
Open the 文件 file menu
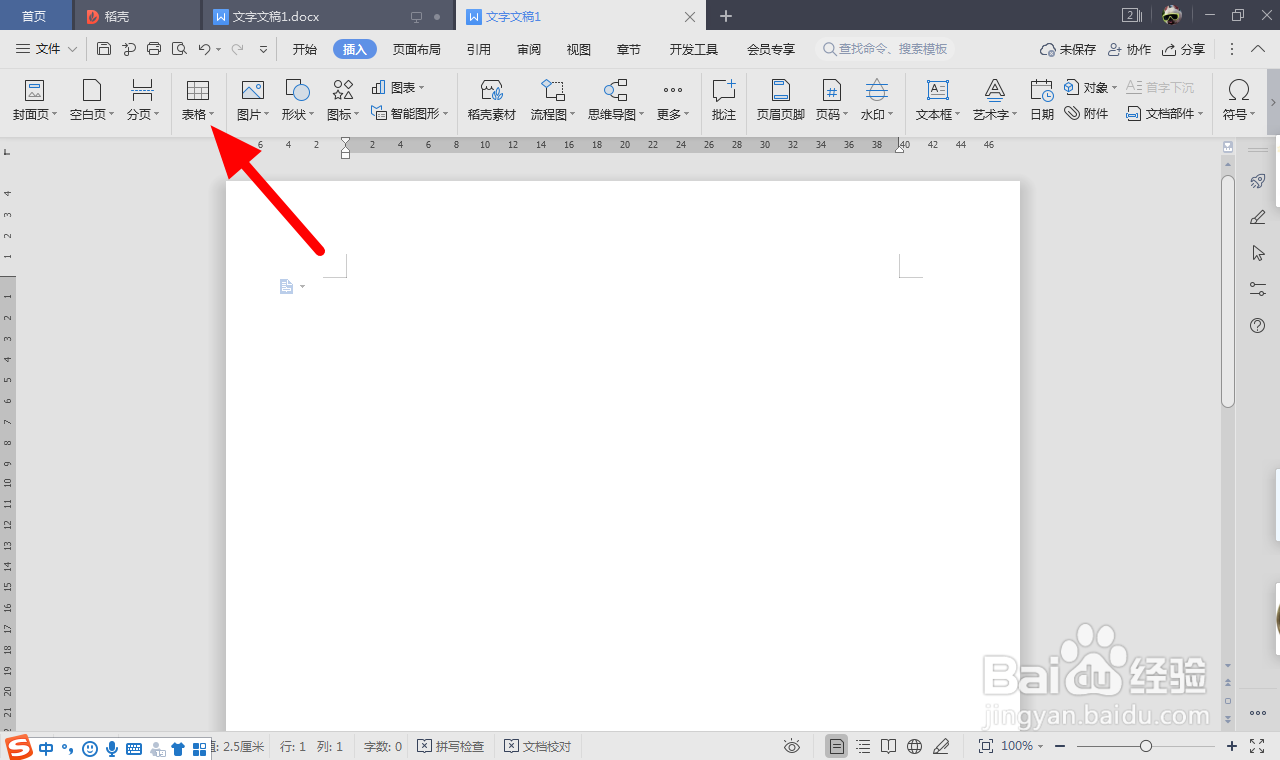[46, 49]
